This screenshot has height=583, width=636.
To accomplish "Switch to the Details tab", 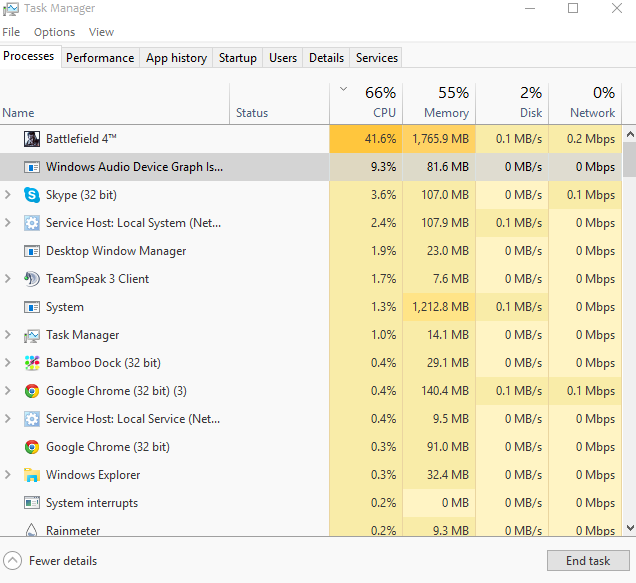I will click(x=326, y=58).
